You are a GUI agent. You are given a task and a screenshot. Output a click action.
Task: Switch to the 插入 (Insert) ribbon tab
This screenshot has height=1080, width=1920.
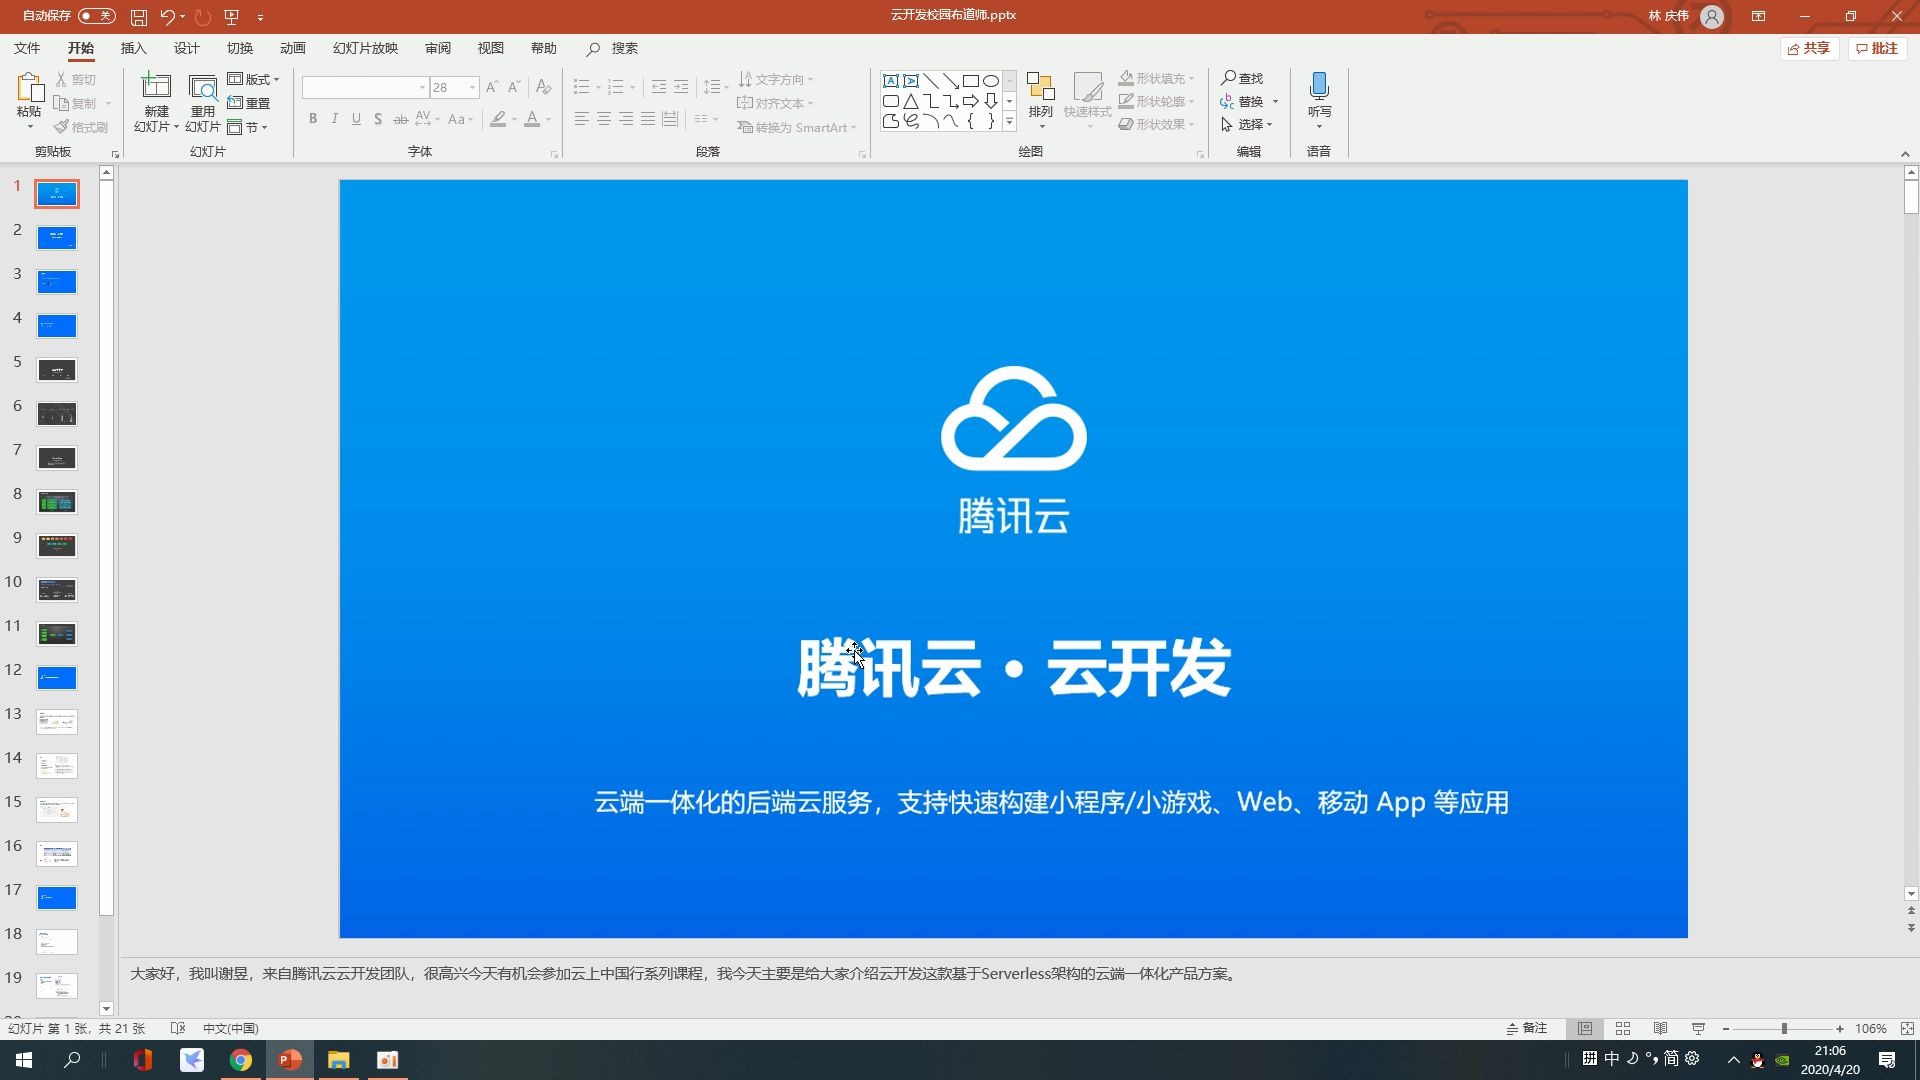coord(134,47)
